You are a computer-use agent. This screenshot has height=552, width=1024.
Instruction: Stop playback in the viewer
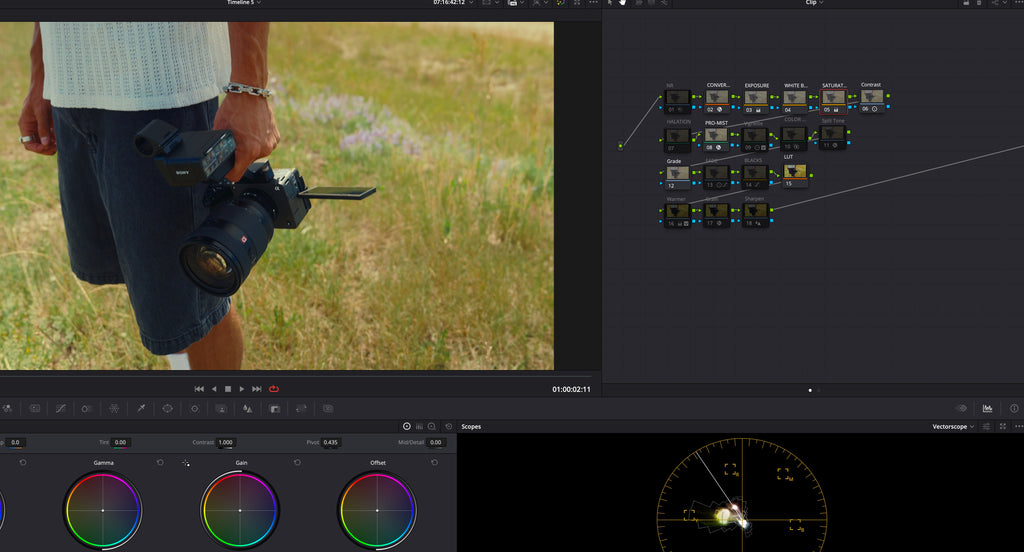[x=228, y=389]
